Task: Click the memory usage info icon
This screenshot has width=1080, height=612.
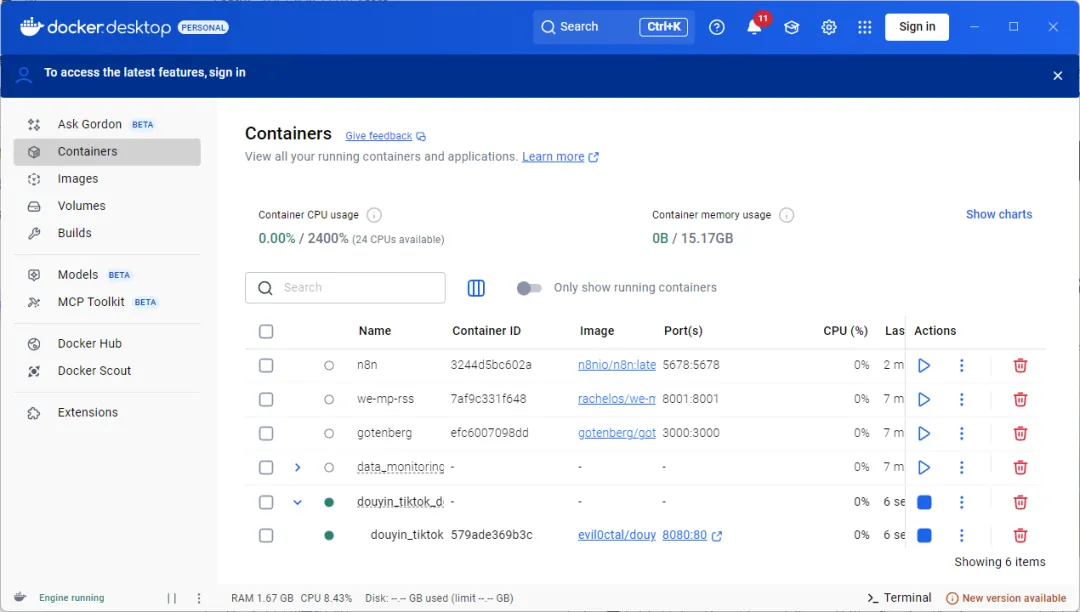Action: [x=786, y=215]
